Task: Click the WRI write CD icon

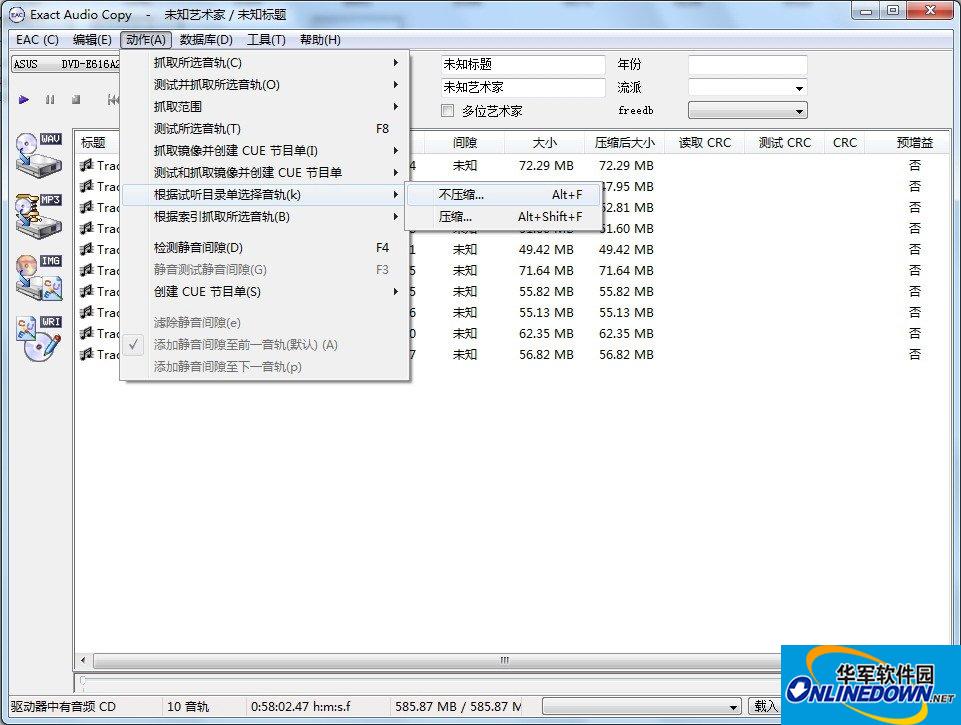Action: click(x=39, y=338)
